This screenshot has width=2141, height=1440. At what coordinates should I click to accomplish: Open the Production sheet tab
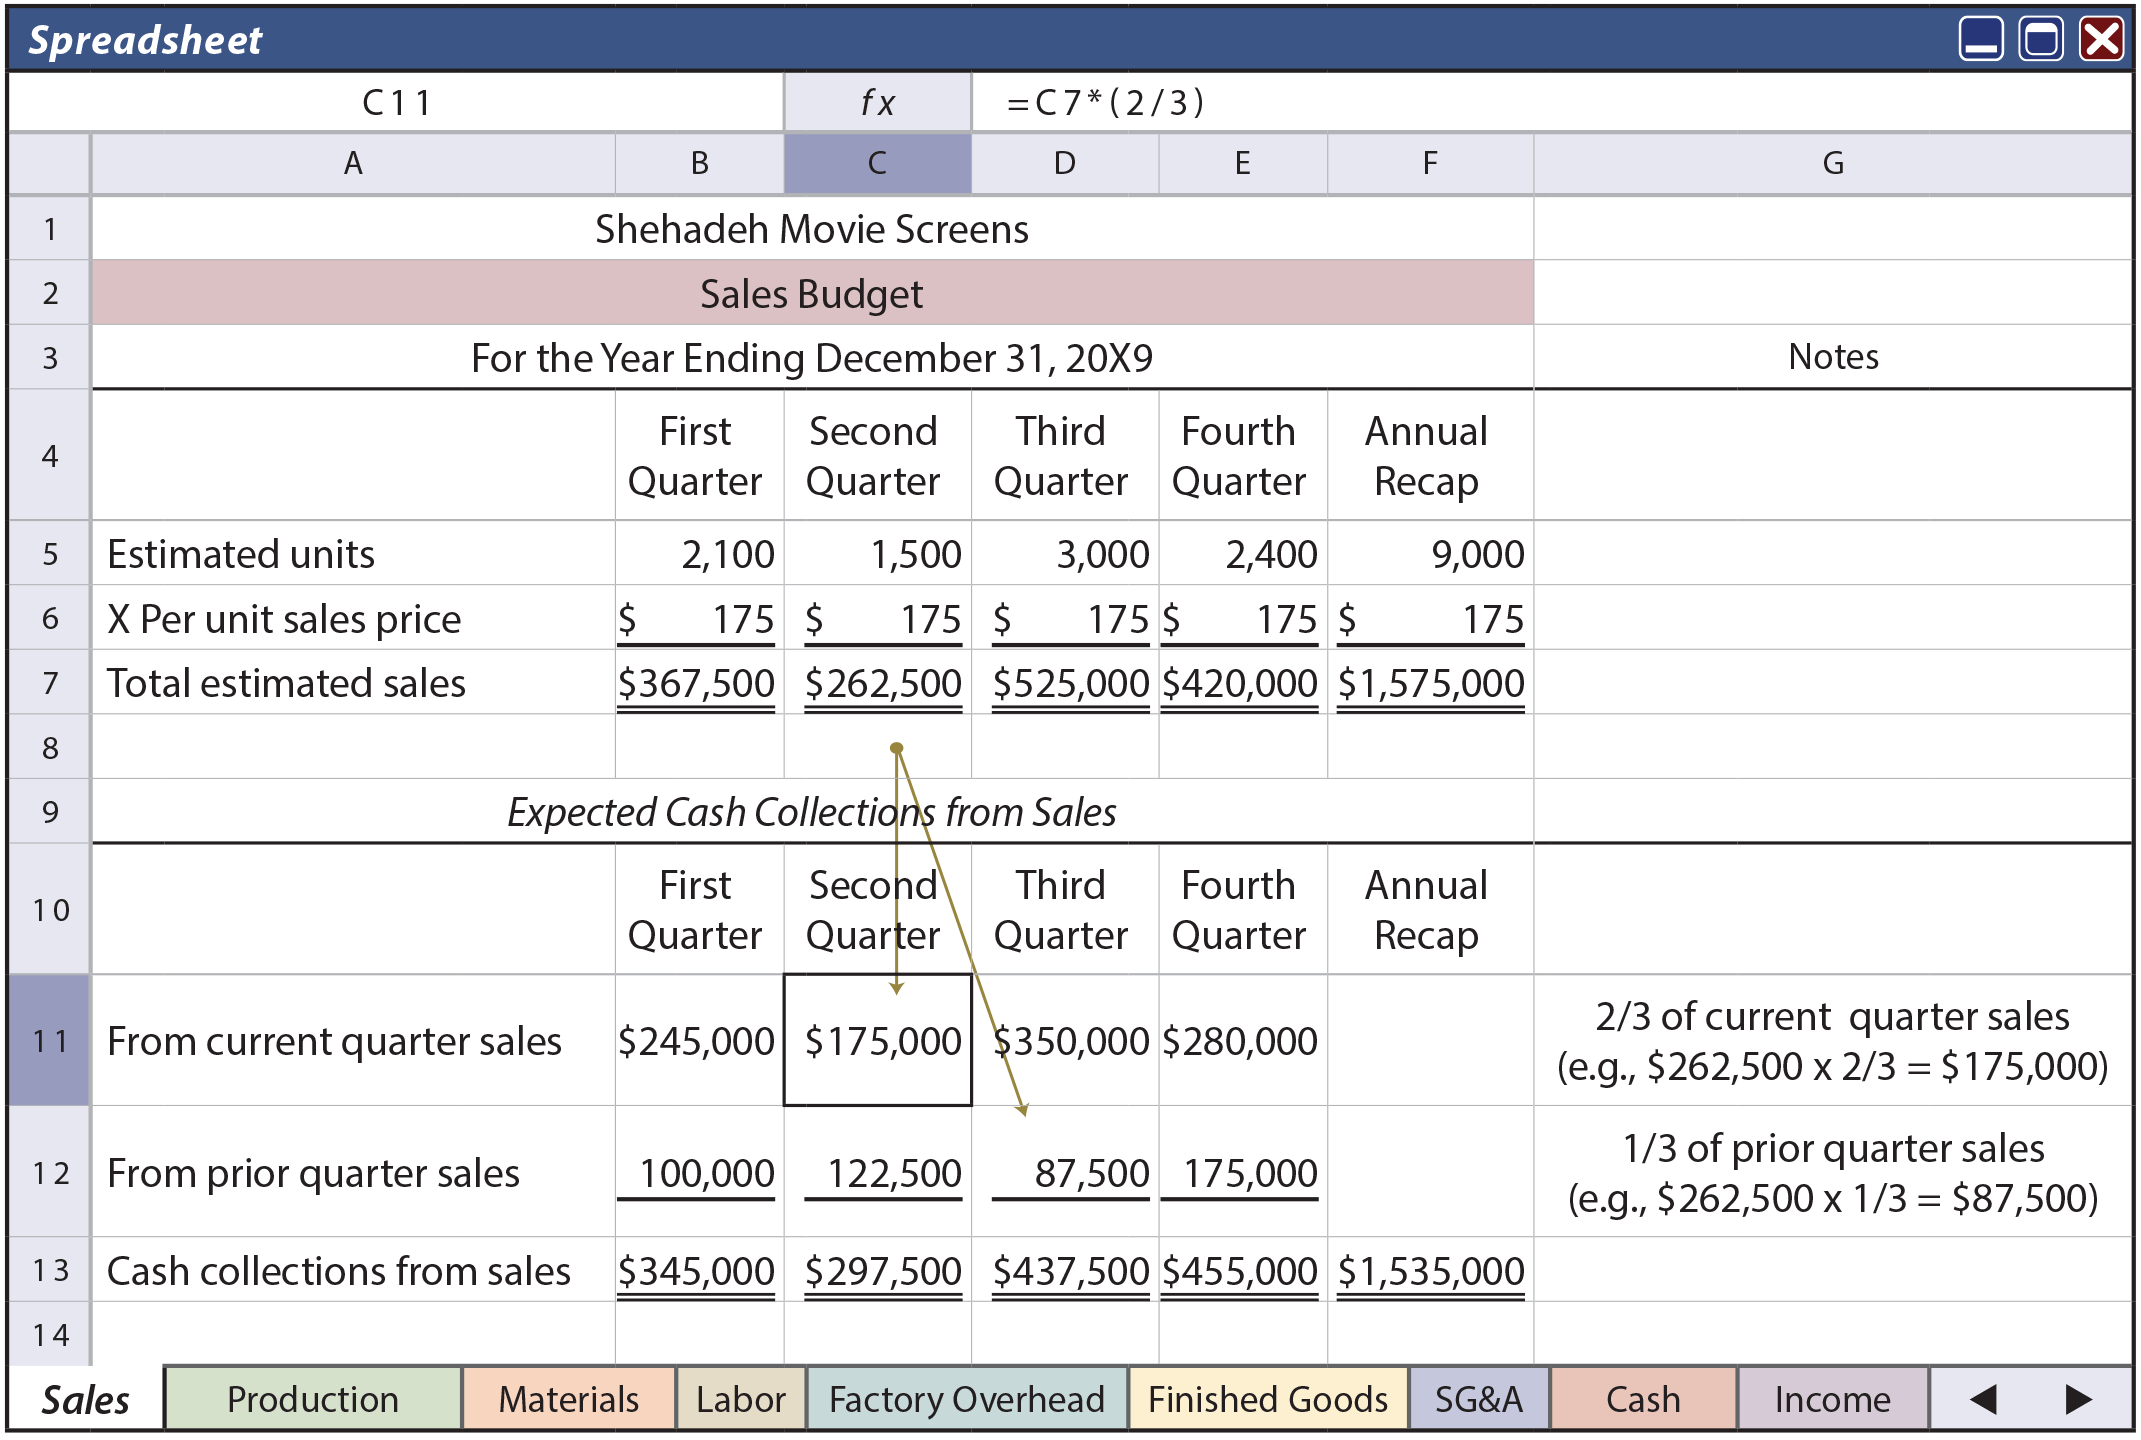[311, 1398]
